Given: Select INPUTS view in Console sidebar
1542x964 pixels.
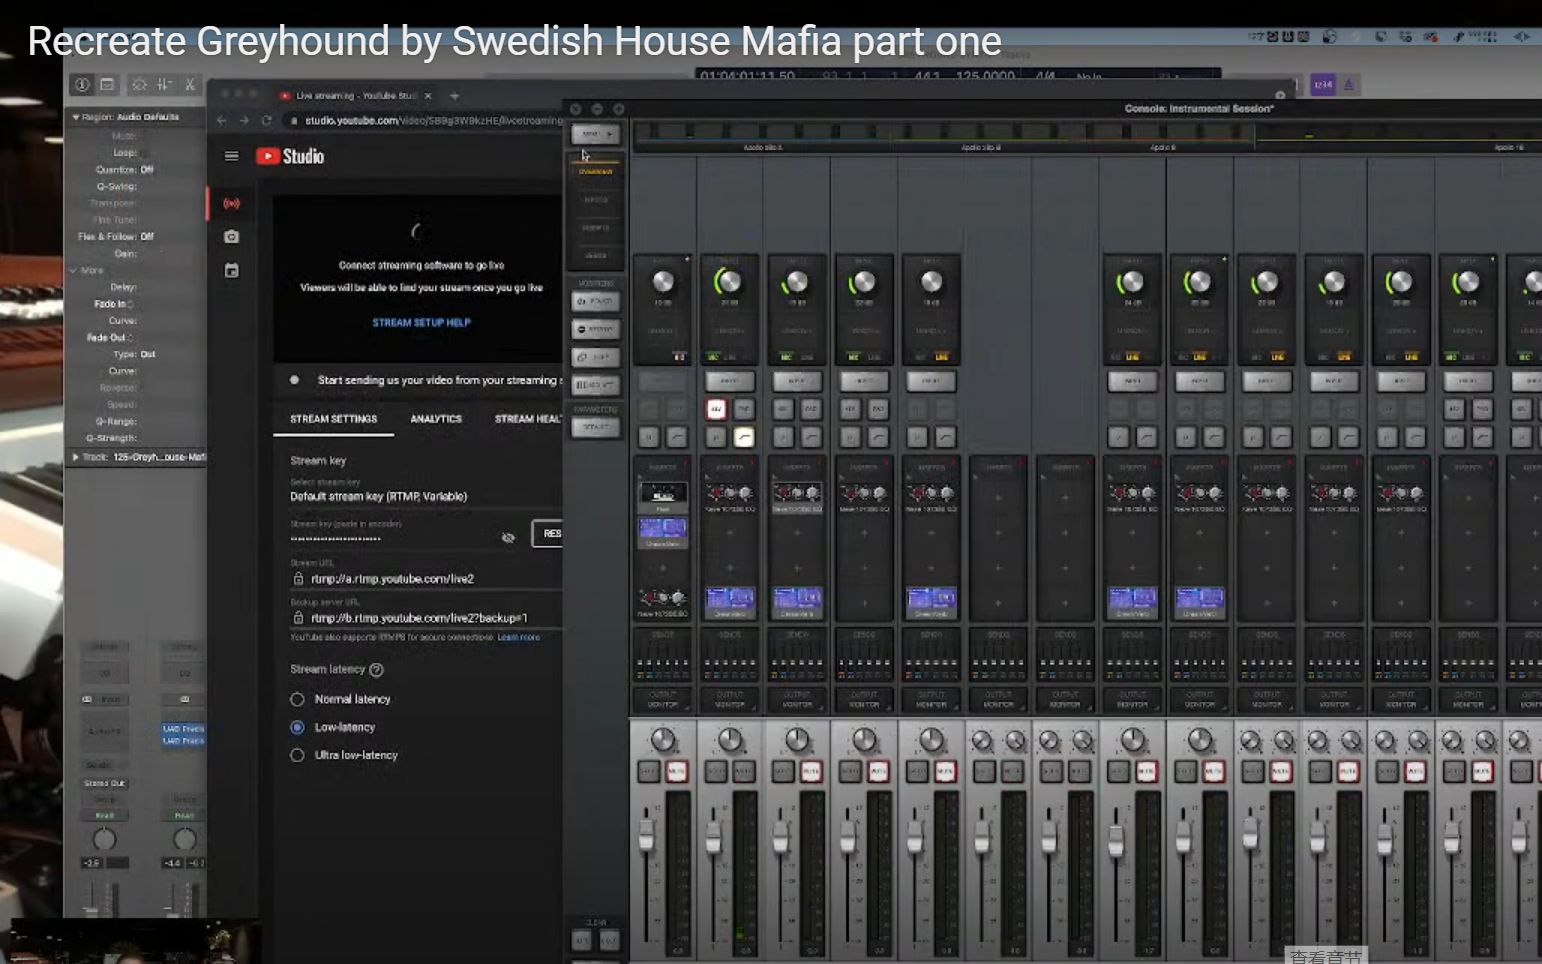Looking at the screenshot, I should point(595,200).
